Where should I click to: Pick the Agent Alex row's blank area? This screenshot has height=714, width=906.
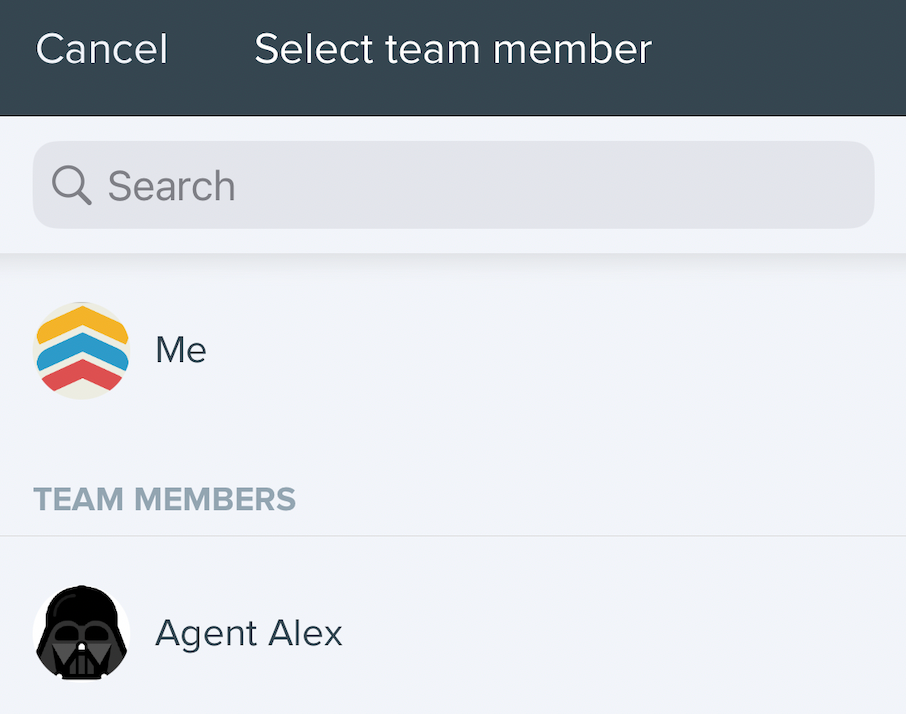(x=624, y=633)
